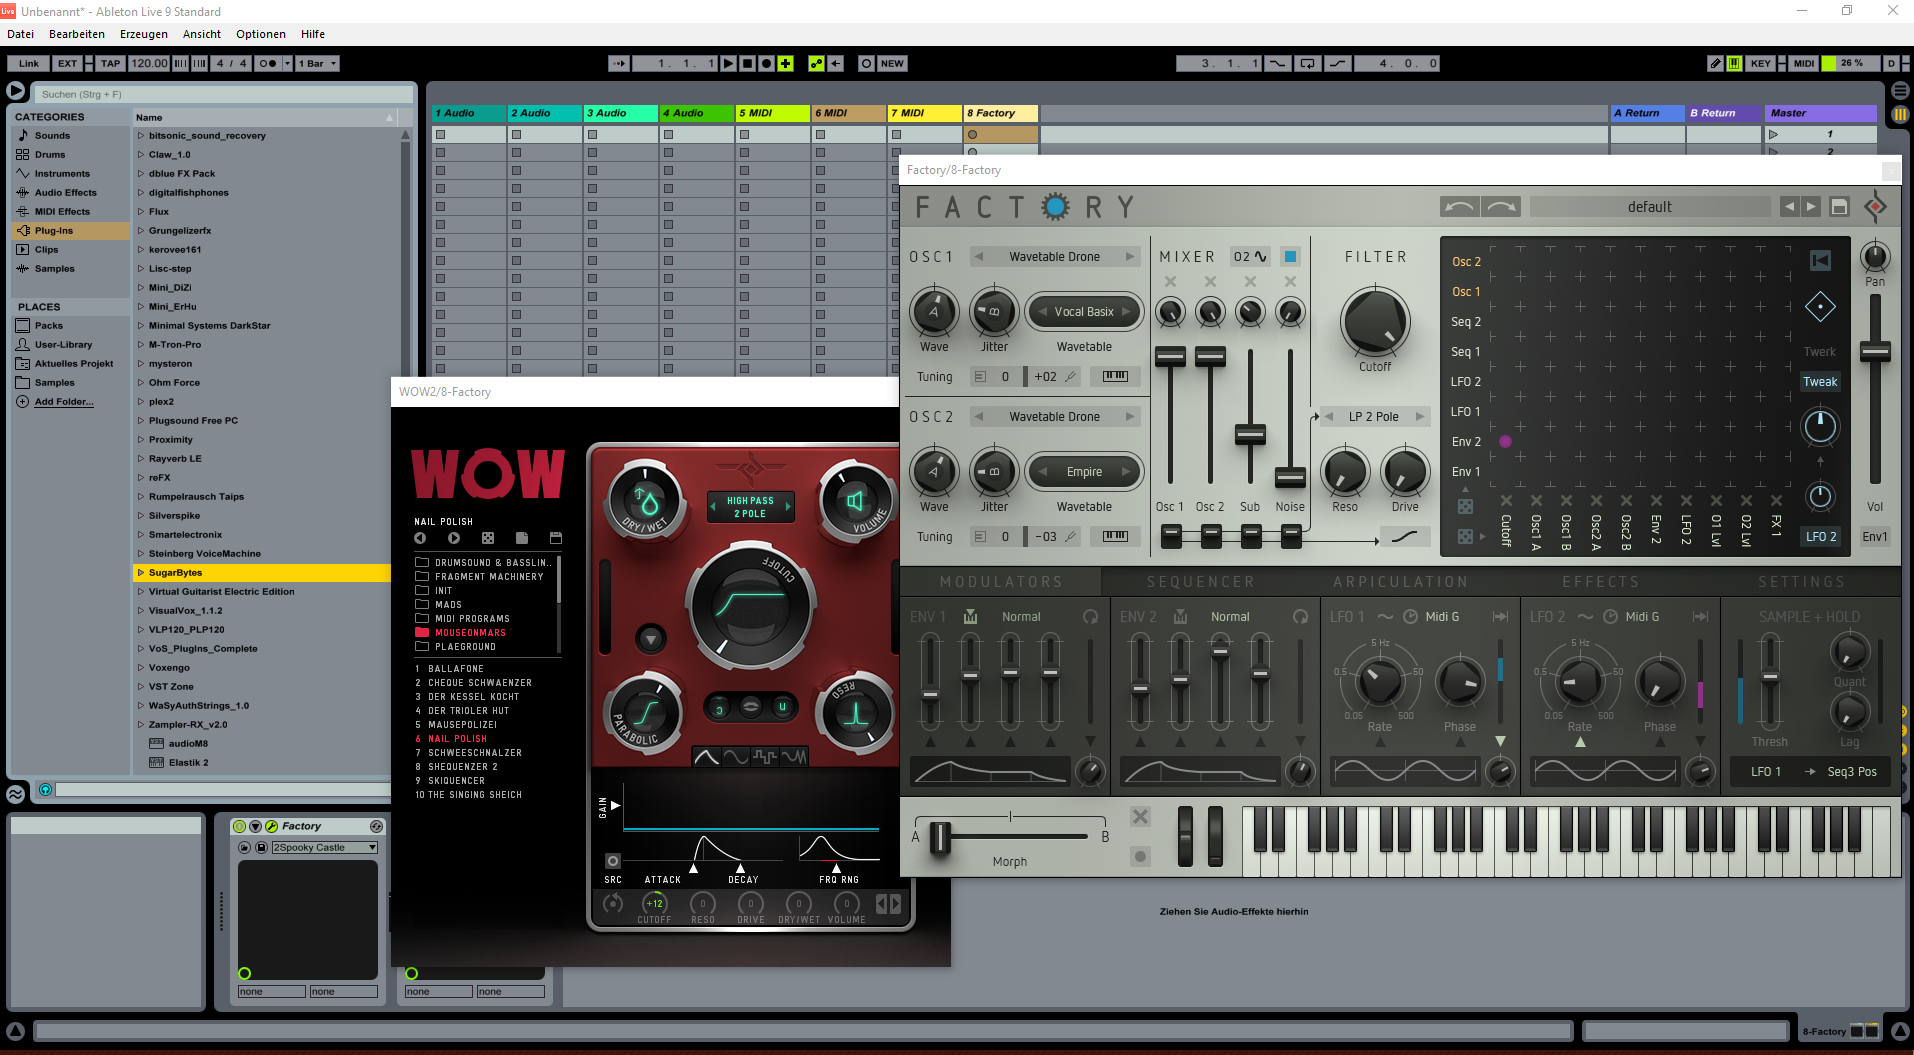Viewport: 1914px width, 1055px height.
Task: Expand the Voxengo folder
Action: (141, 668)
